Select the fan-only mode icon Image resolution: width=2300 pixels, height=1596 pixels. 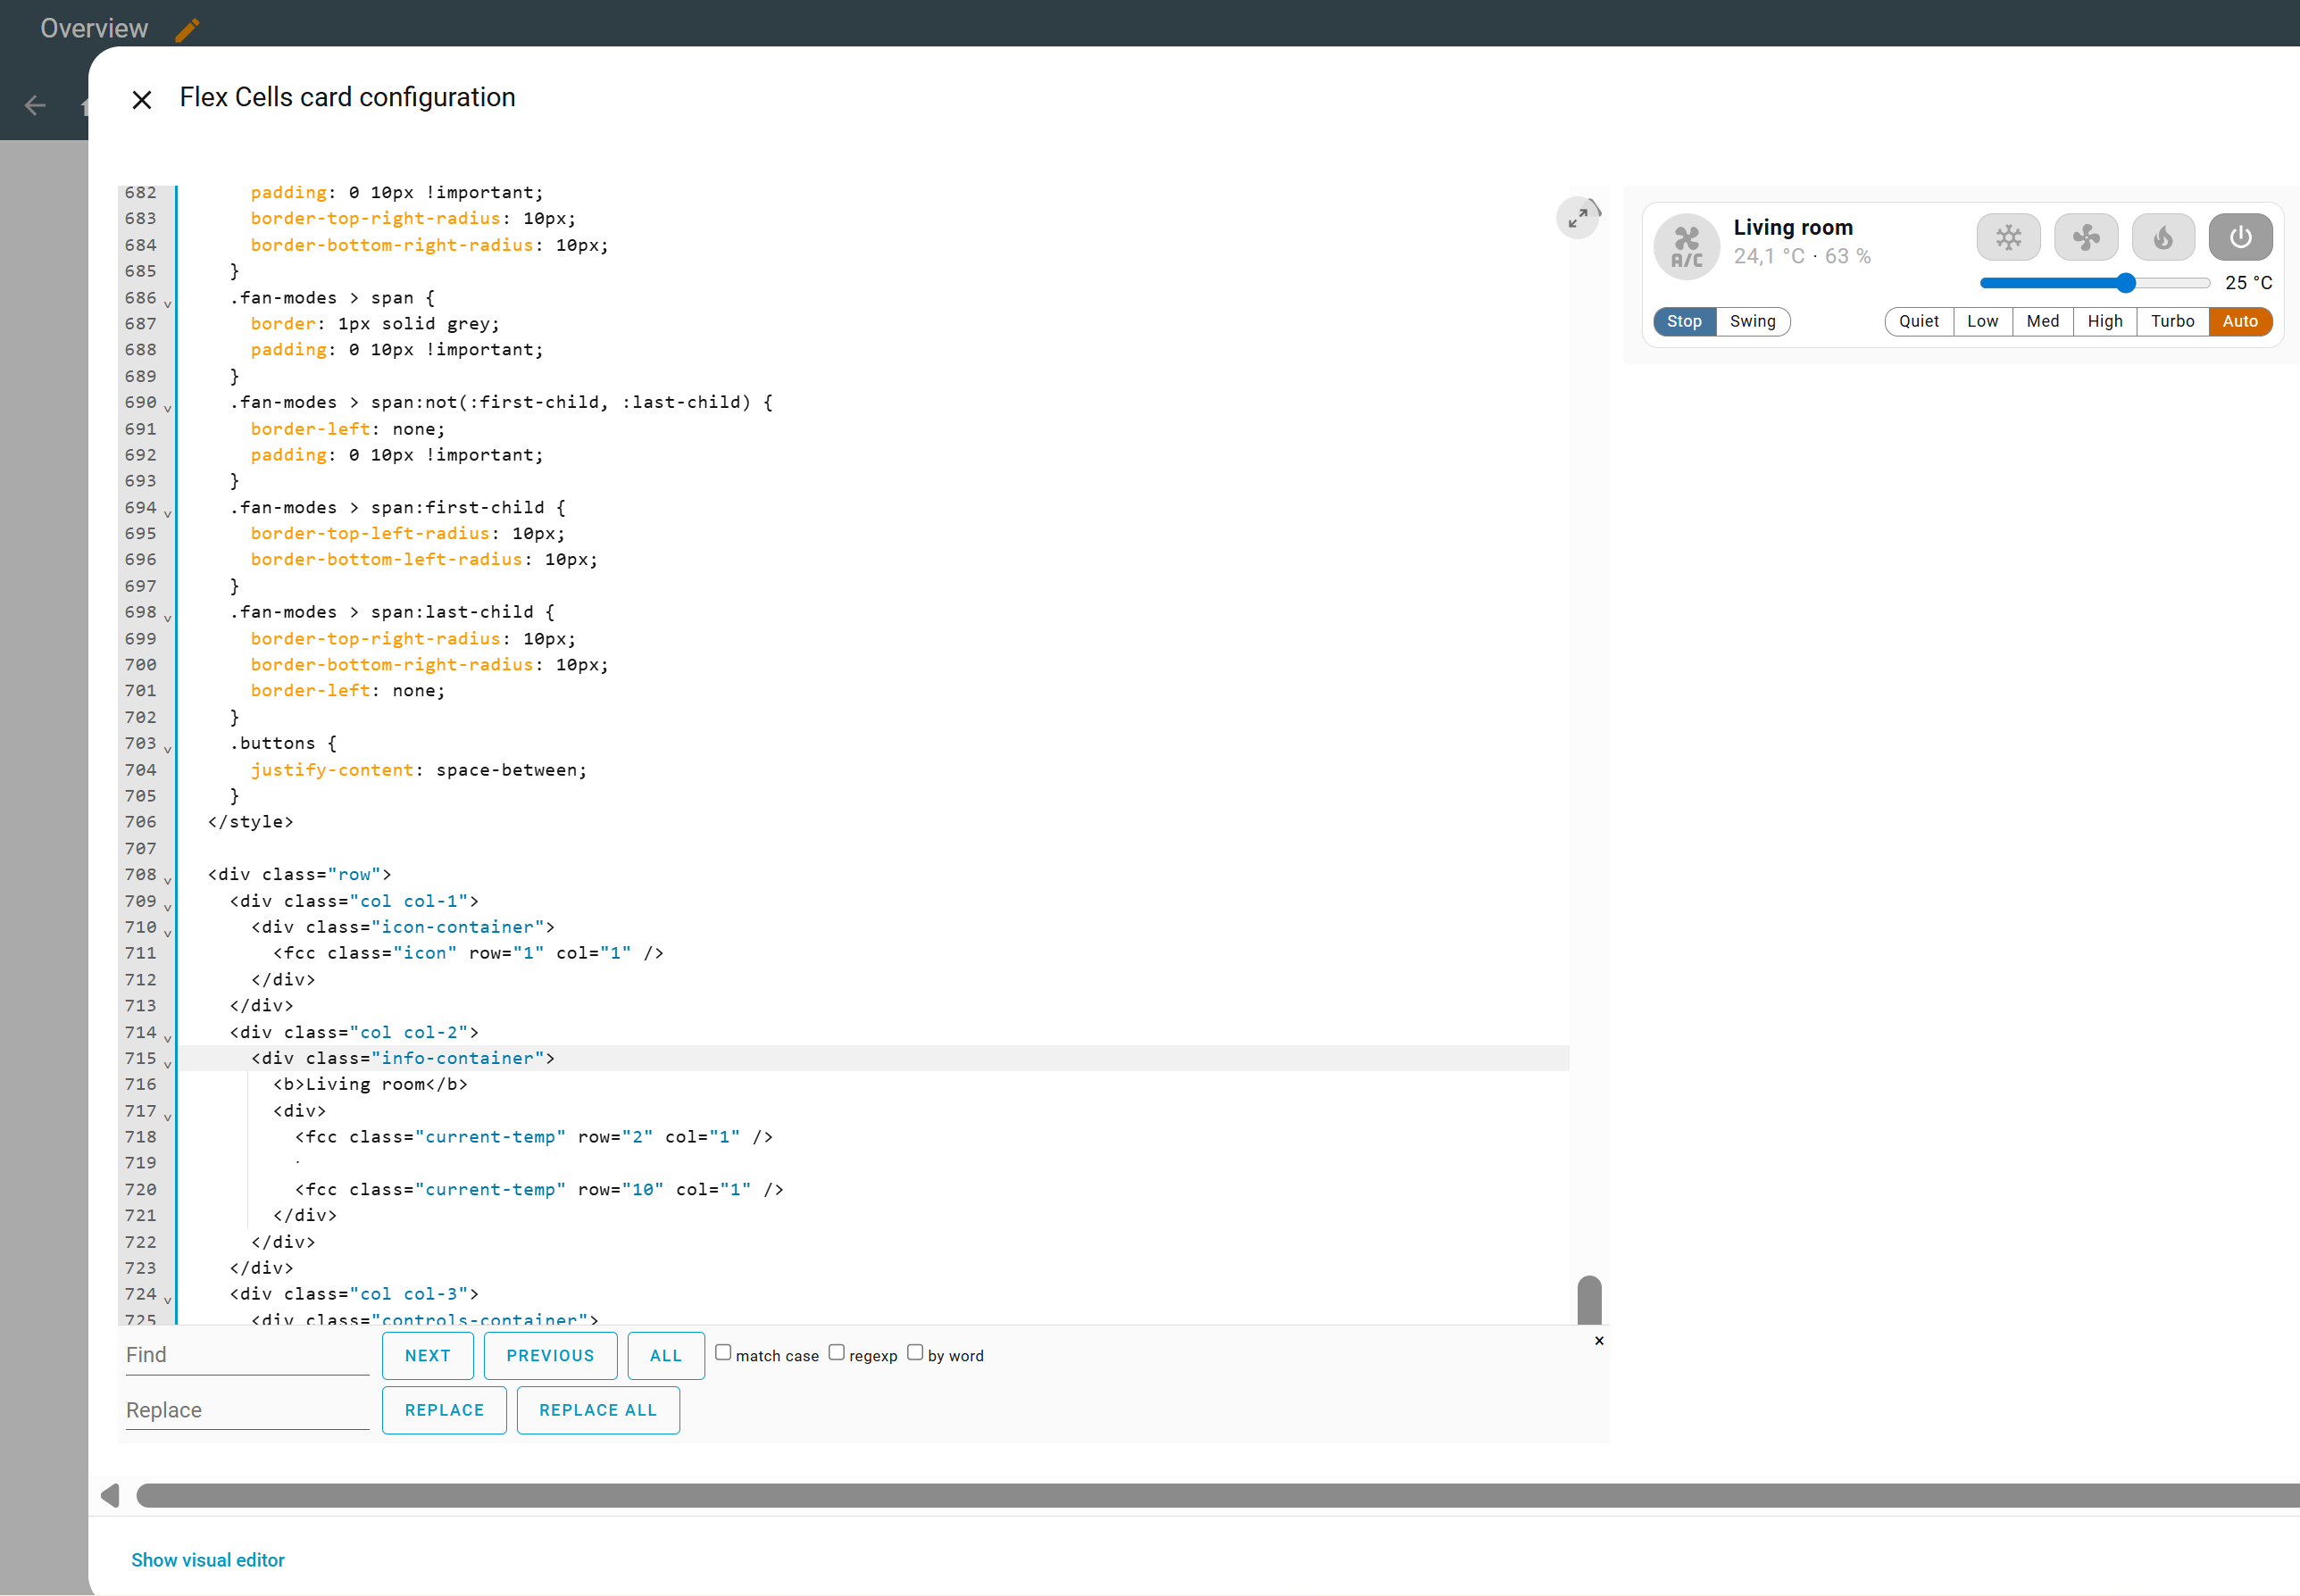point(2085,238)
